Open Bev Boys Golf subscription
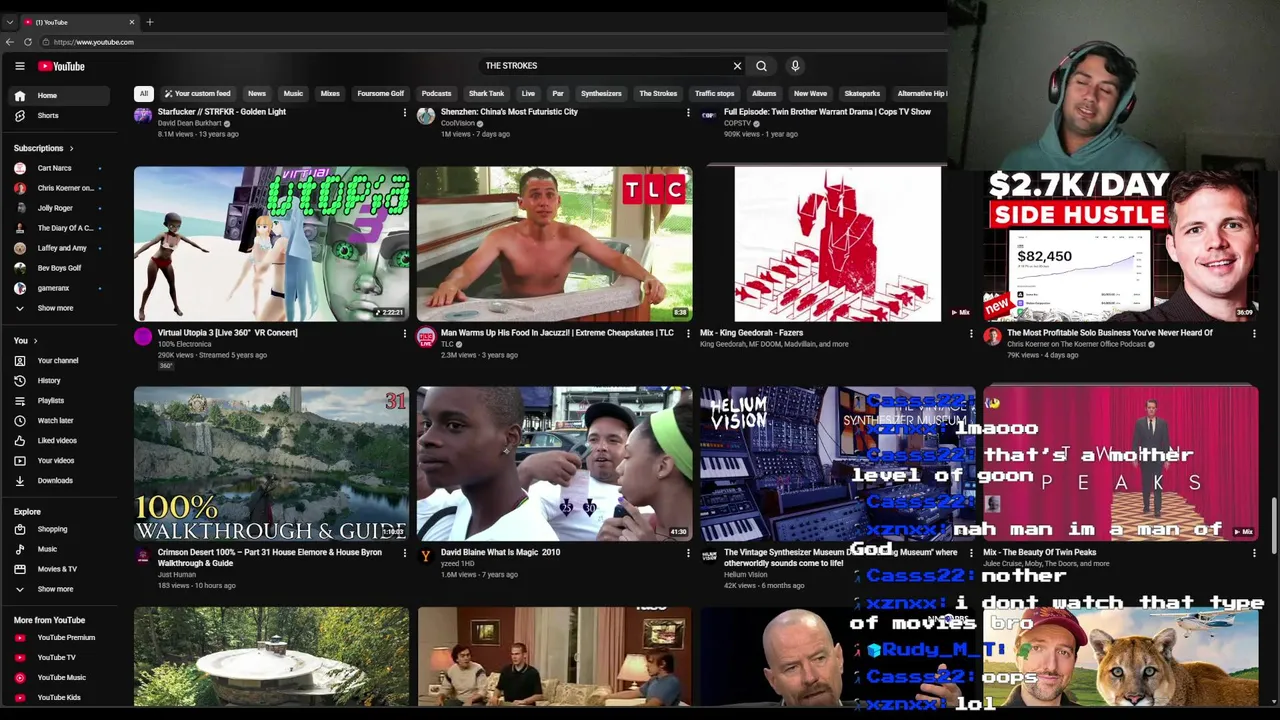This screenshot has width=1280, height=720. (x=60, y=268)
